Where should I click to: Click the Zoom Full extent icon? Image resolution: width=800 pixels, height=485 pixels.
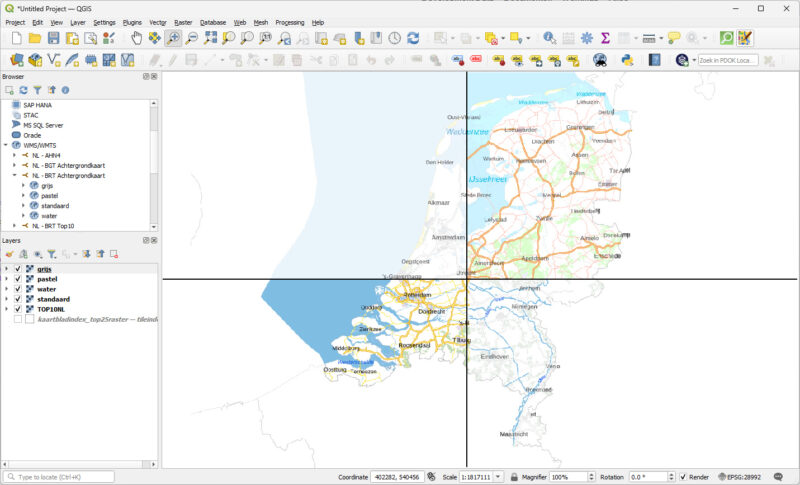pos(210,38)
